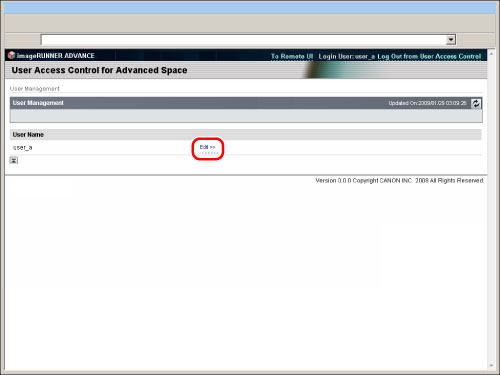Click the Login User: user_a text
The height and width of the screenshot is (375, 500).
point(347,56)
